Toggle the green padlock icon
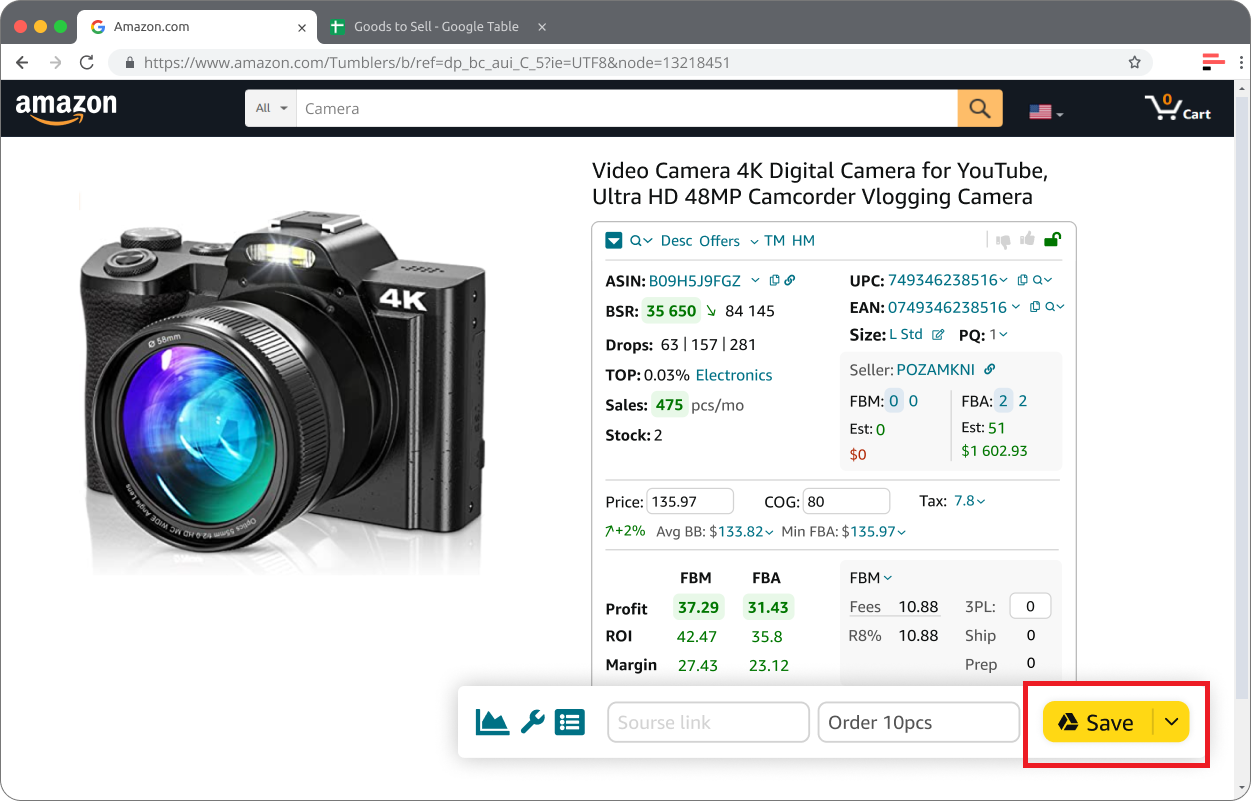The image size is (1251, 801). click(1052, 240)
